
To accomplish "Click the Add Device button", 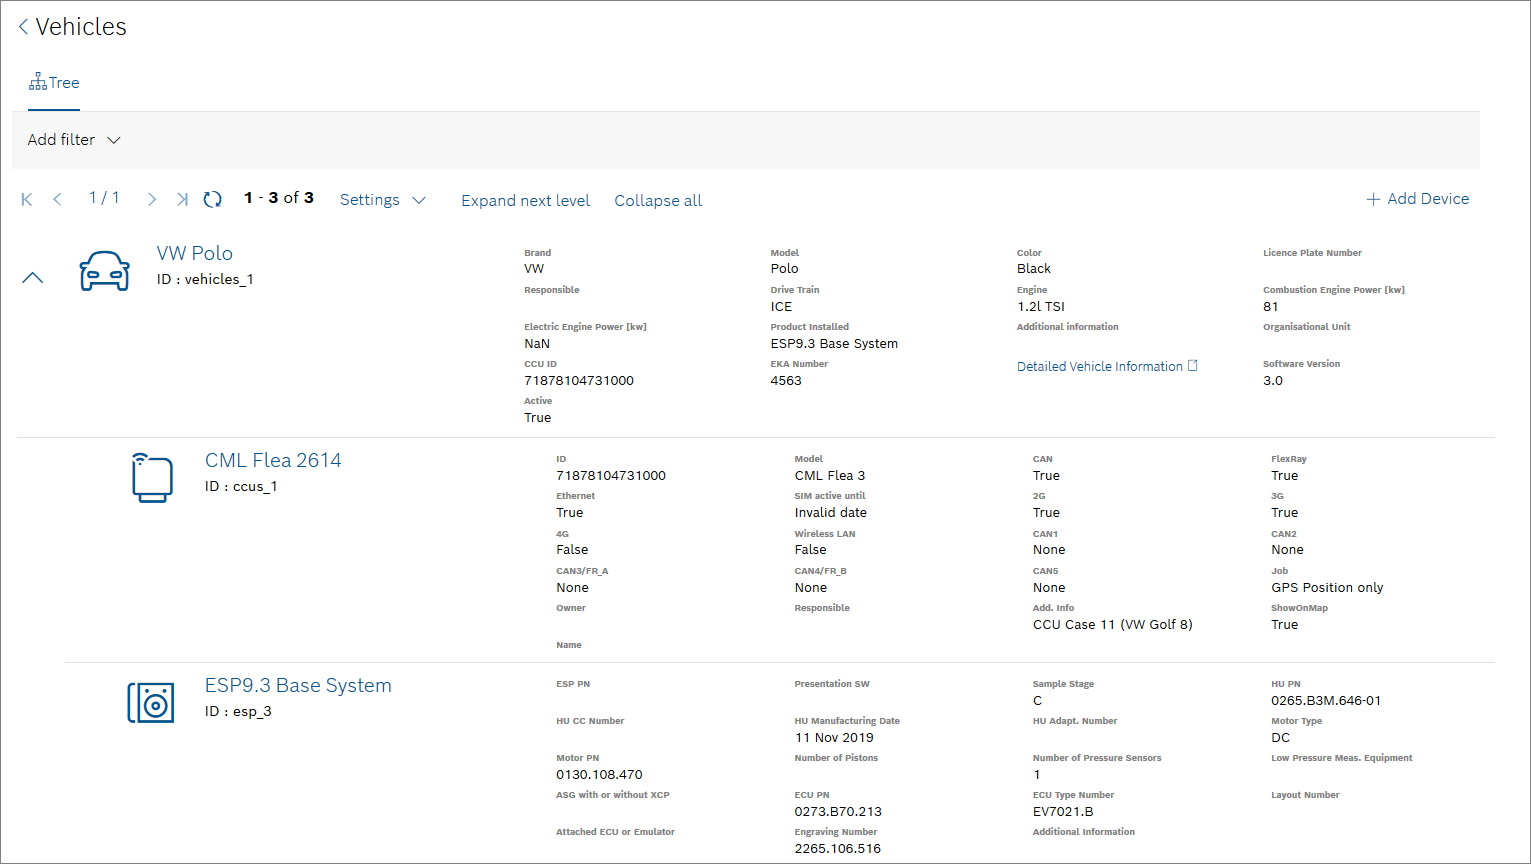I will [1417, 199].
